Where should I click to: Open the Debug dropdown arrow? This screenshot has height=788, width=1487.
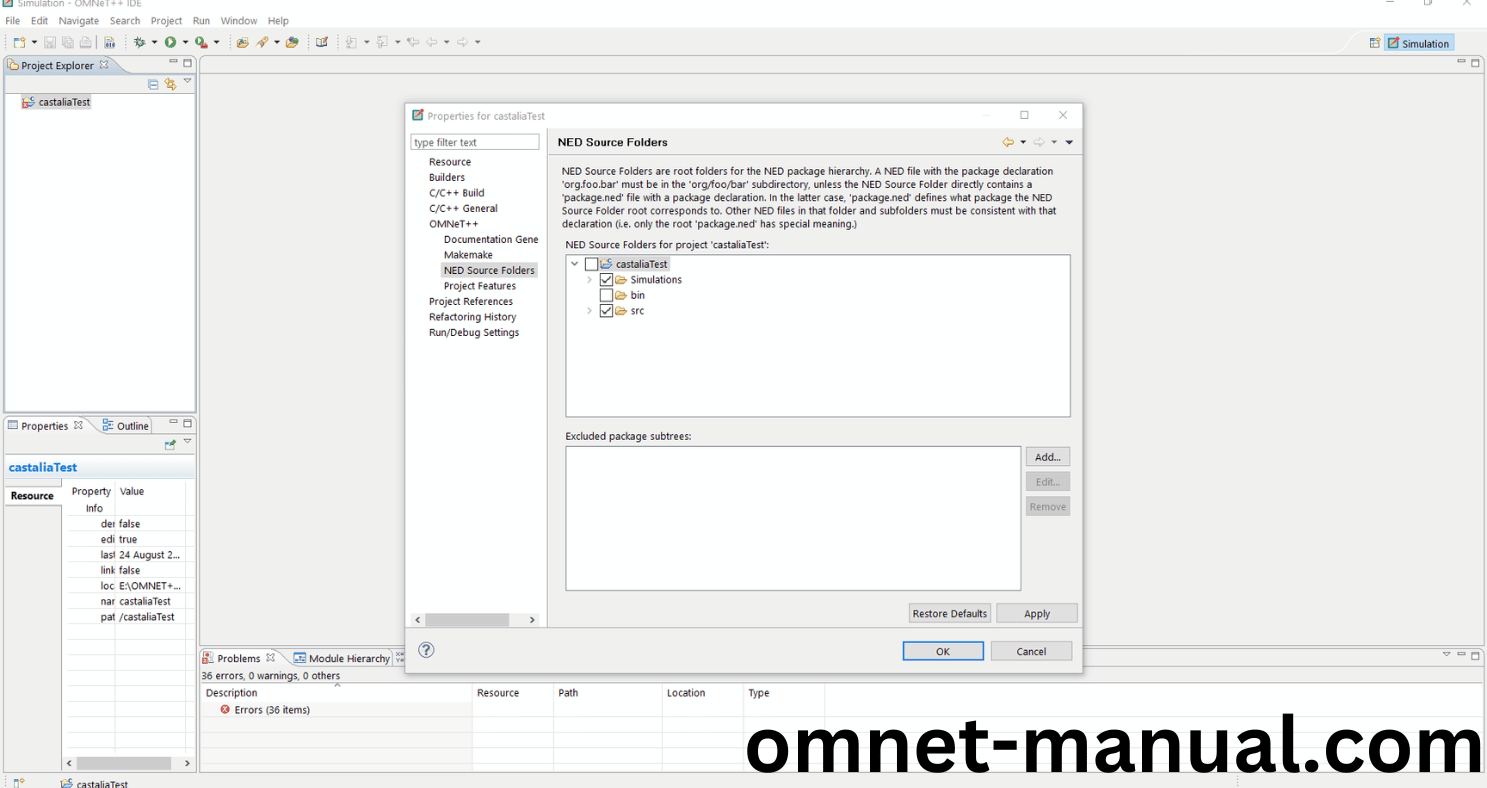point(154,42)
